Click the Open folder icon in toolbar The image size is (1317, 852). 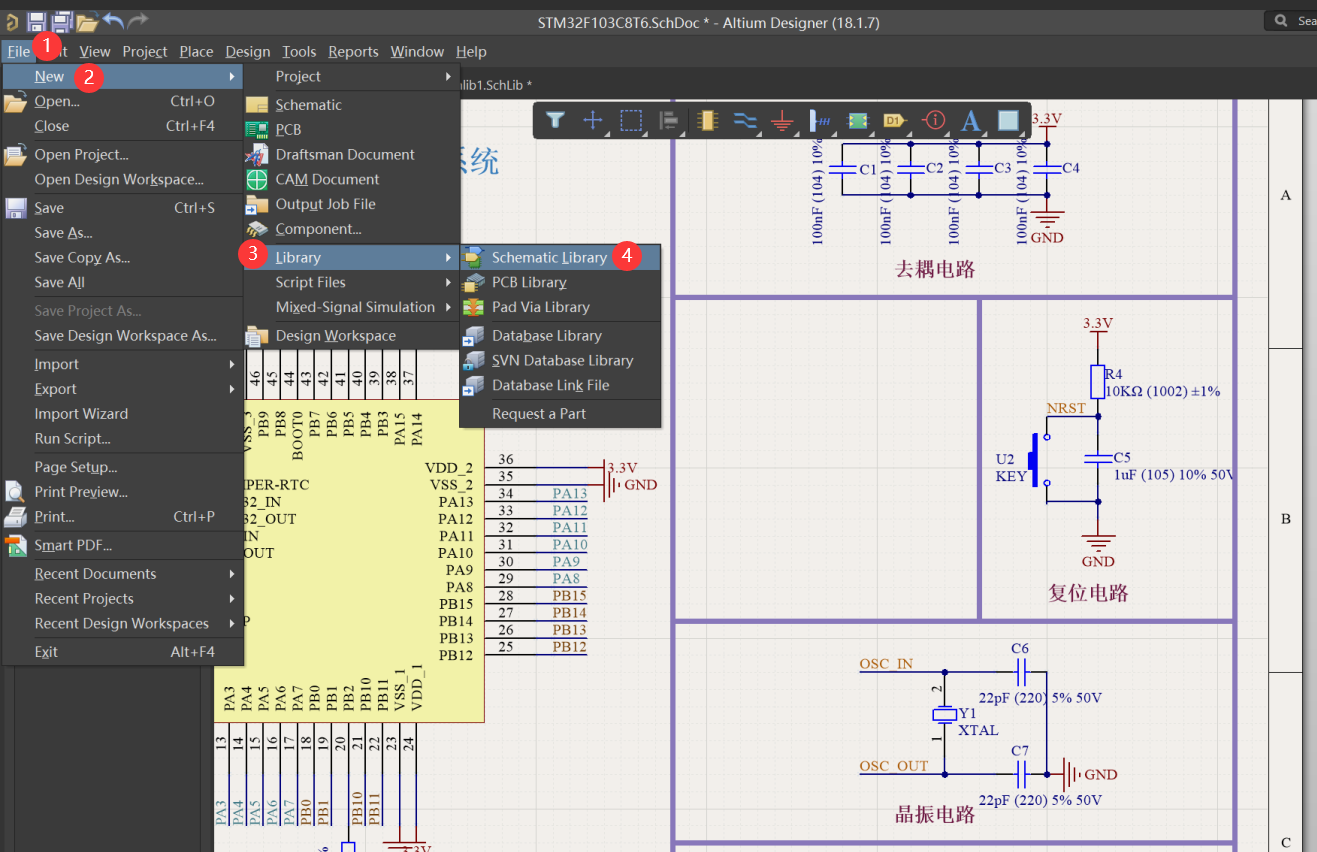tap(87, 21)
